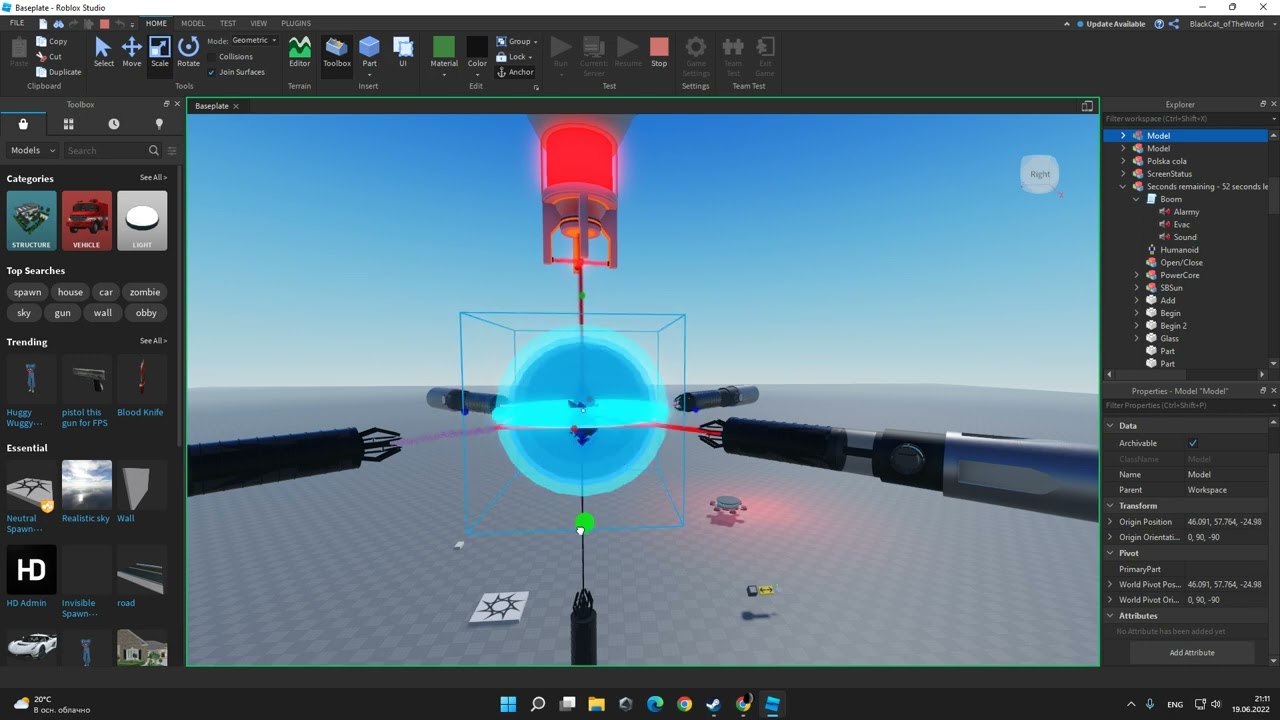
Task: Select the Alarmy sound in Explorer
Action: [x=1186, y=212]
